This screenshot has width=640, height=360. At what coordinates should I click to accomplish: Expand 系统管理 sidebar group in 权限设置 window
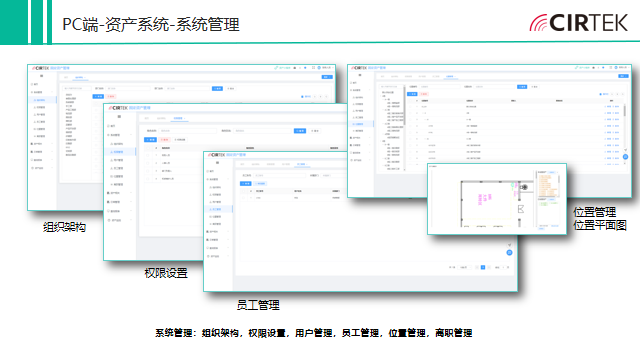120,135
